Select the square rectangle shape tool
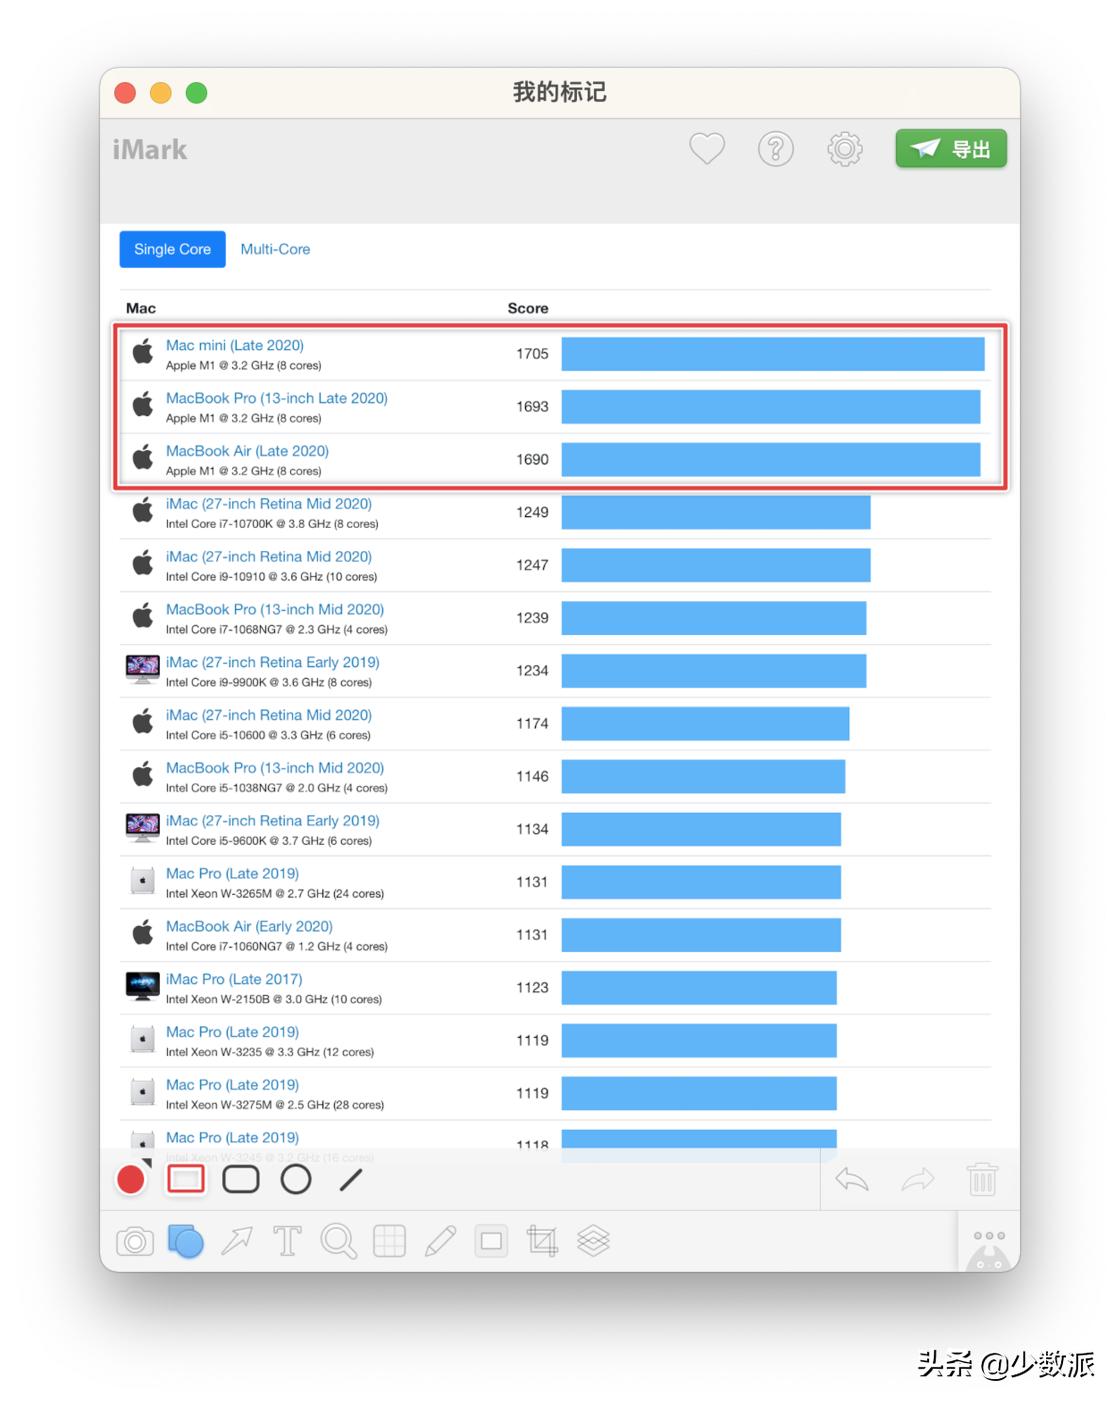The height and width of the screenshot is (1404, 1120). (x=186, y=1180)
